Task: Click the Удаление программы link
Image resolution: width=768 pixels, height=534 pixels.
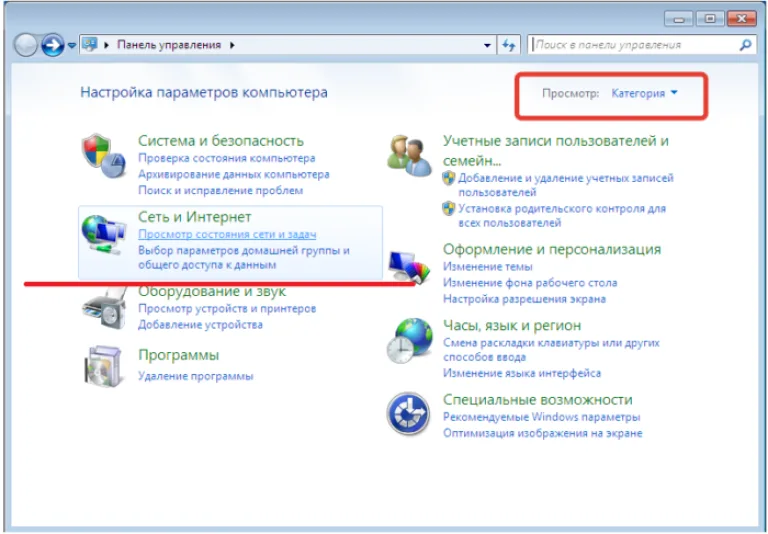Action: tap(195, 376)
